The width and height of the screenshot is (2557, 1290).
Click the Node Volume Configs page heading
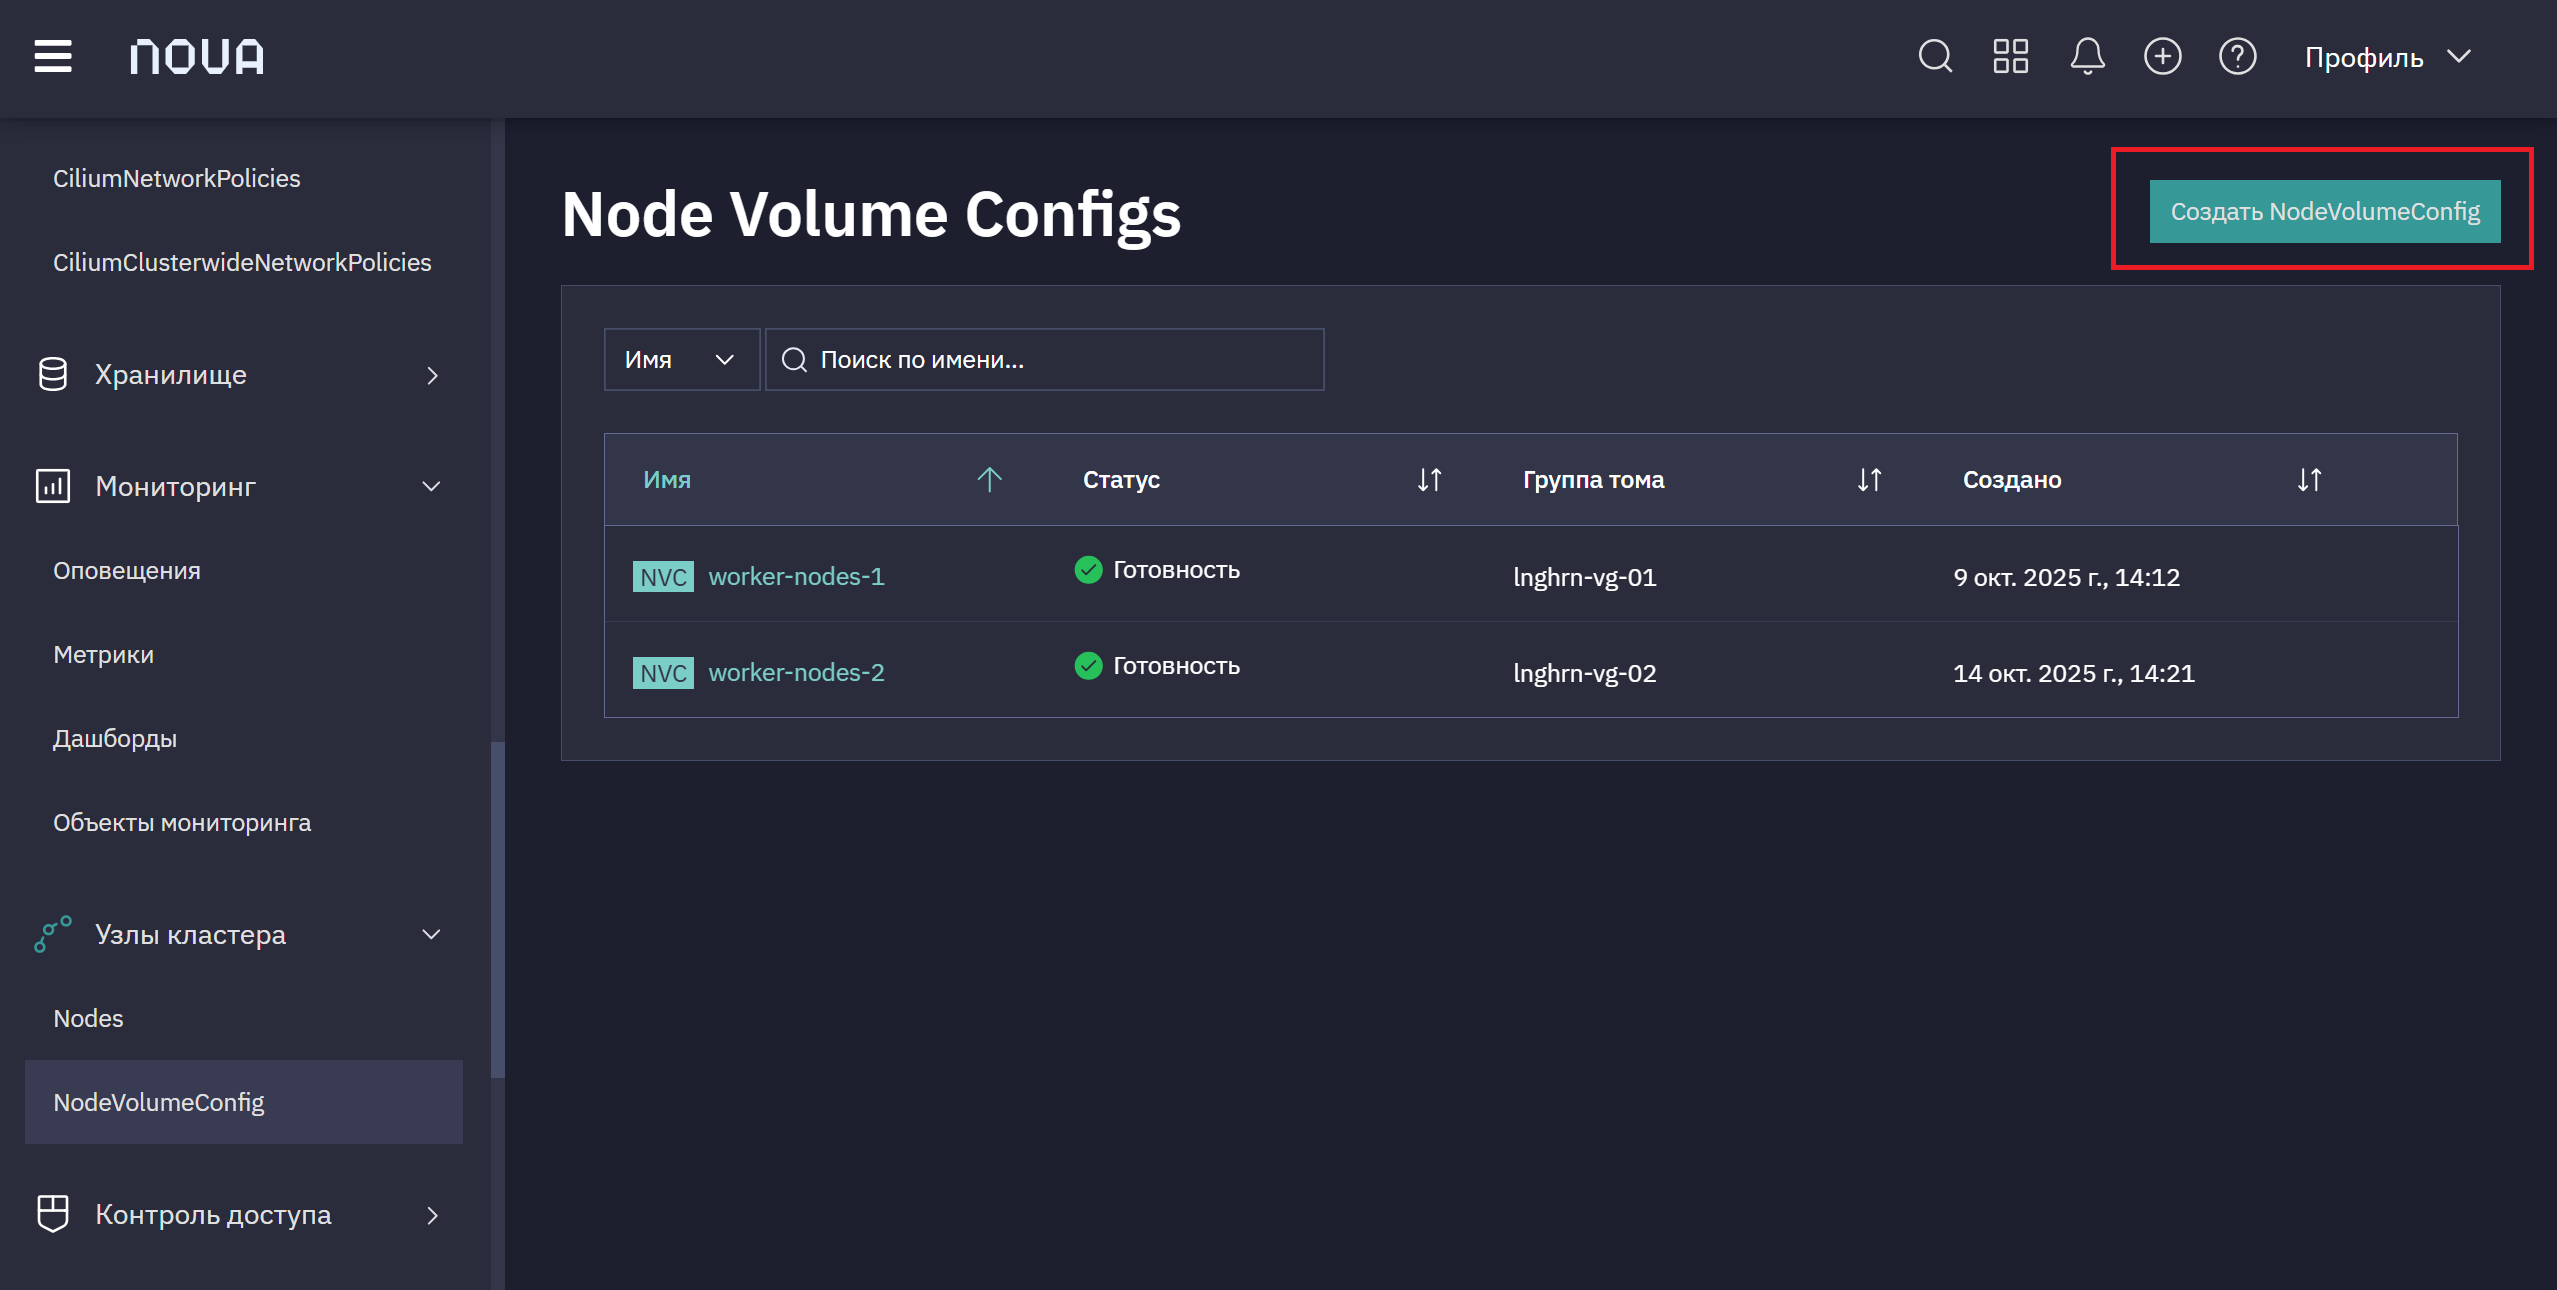point(871,215)
